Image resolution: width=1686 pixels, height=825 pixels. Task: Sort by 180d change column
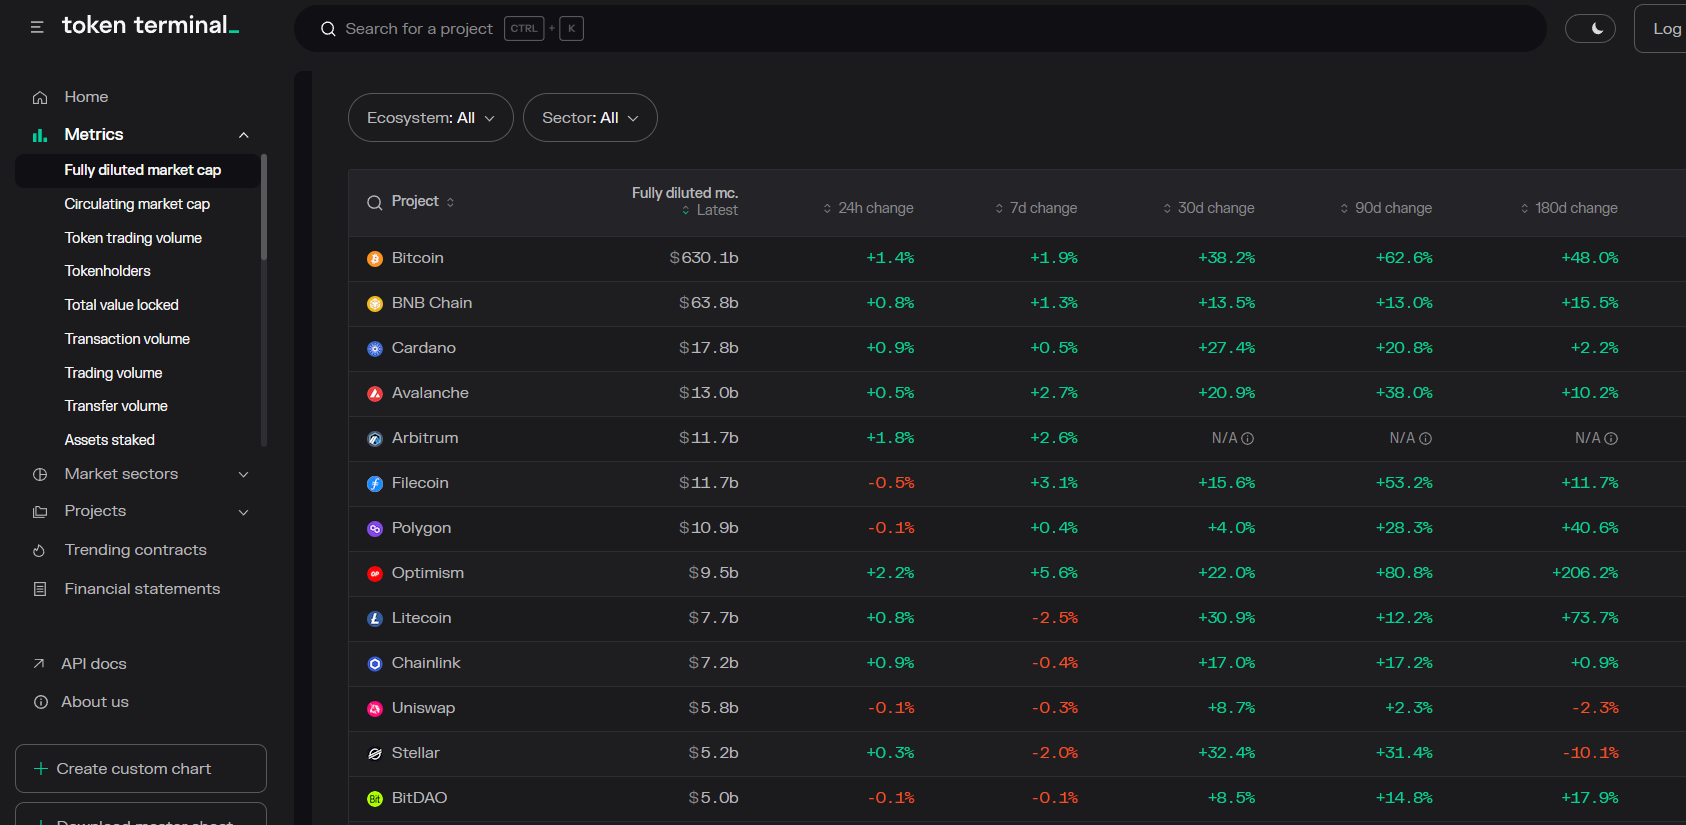coord(1569,208)
